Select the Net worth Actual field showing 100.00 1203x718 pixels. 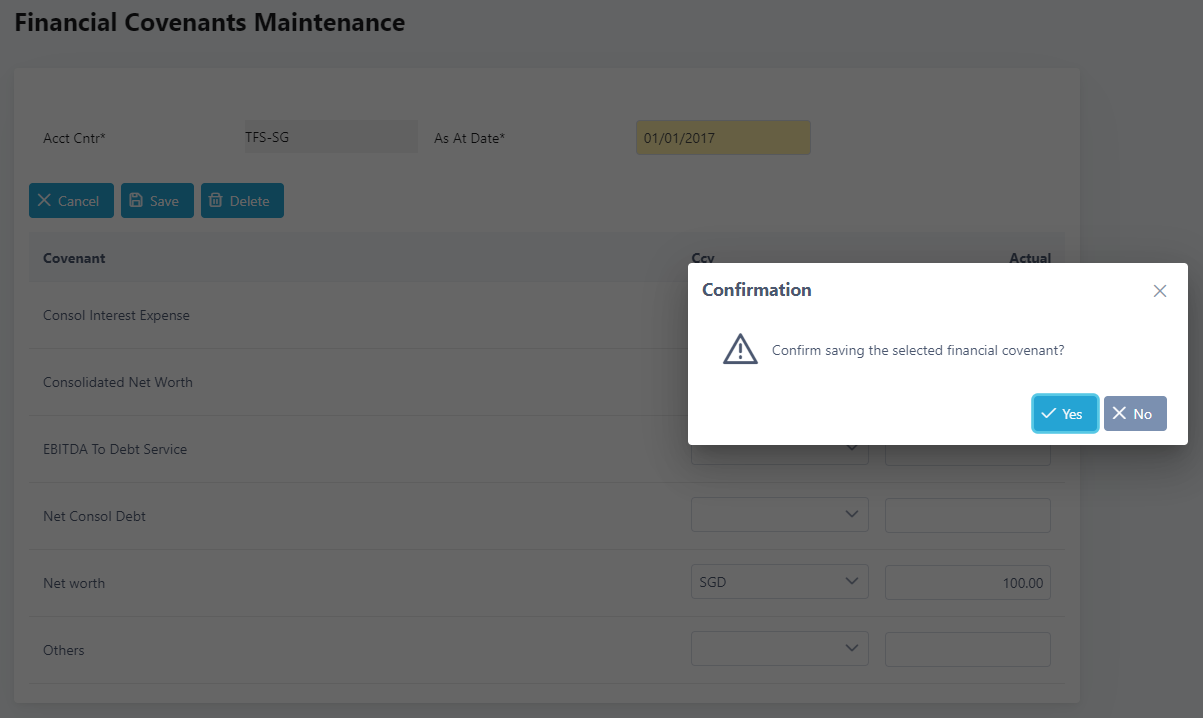(967, 583)
